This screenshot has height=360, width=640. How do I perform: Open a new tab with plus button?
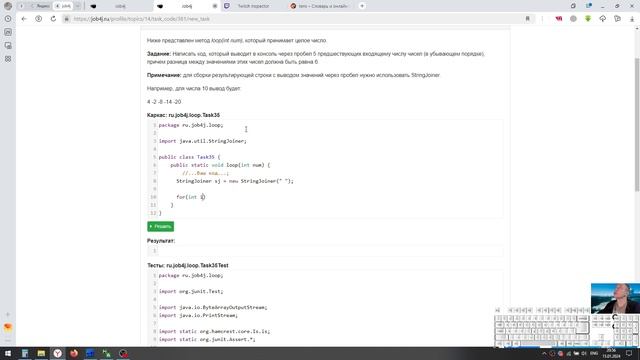point(362,6)
